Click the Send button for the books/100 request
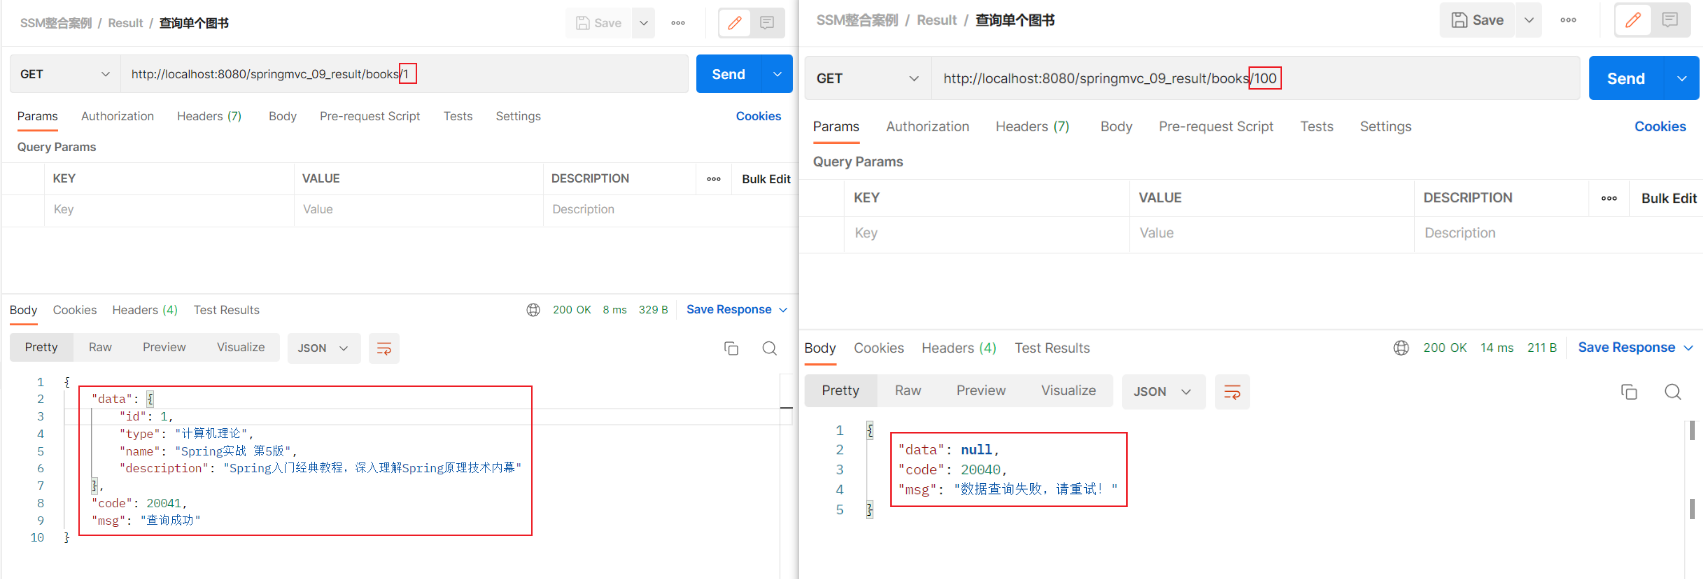Viewport: 1703px width, 579px height. tap(1625, 78)
